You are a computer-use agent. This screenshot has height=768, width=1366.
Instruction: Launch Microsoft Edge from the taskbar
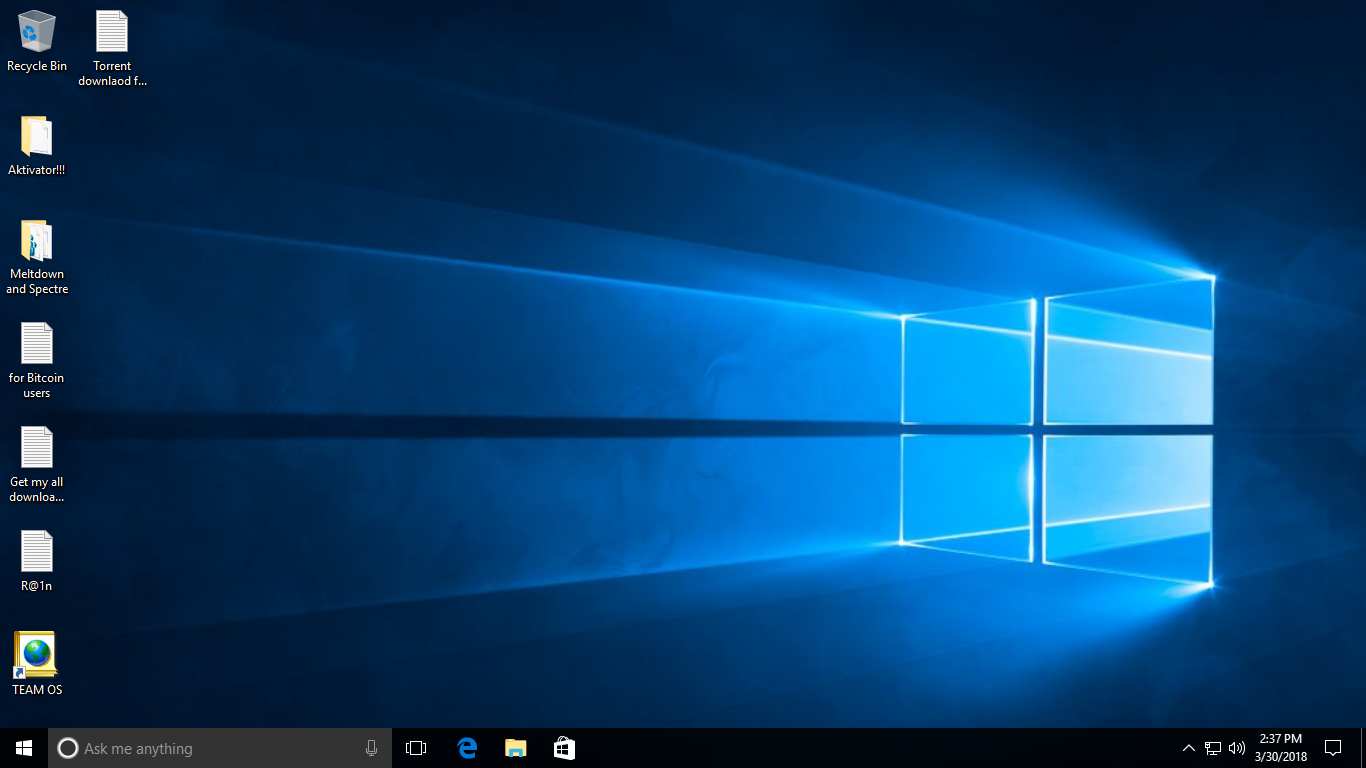(x=467, y=748)
